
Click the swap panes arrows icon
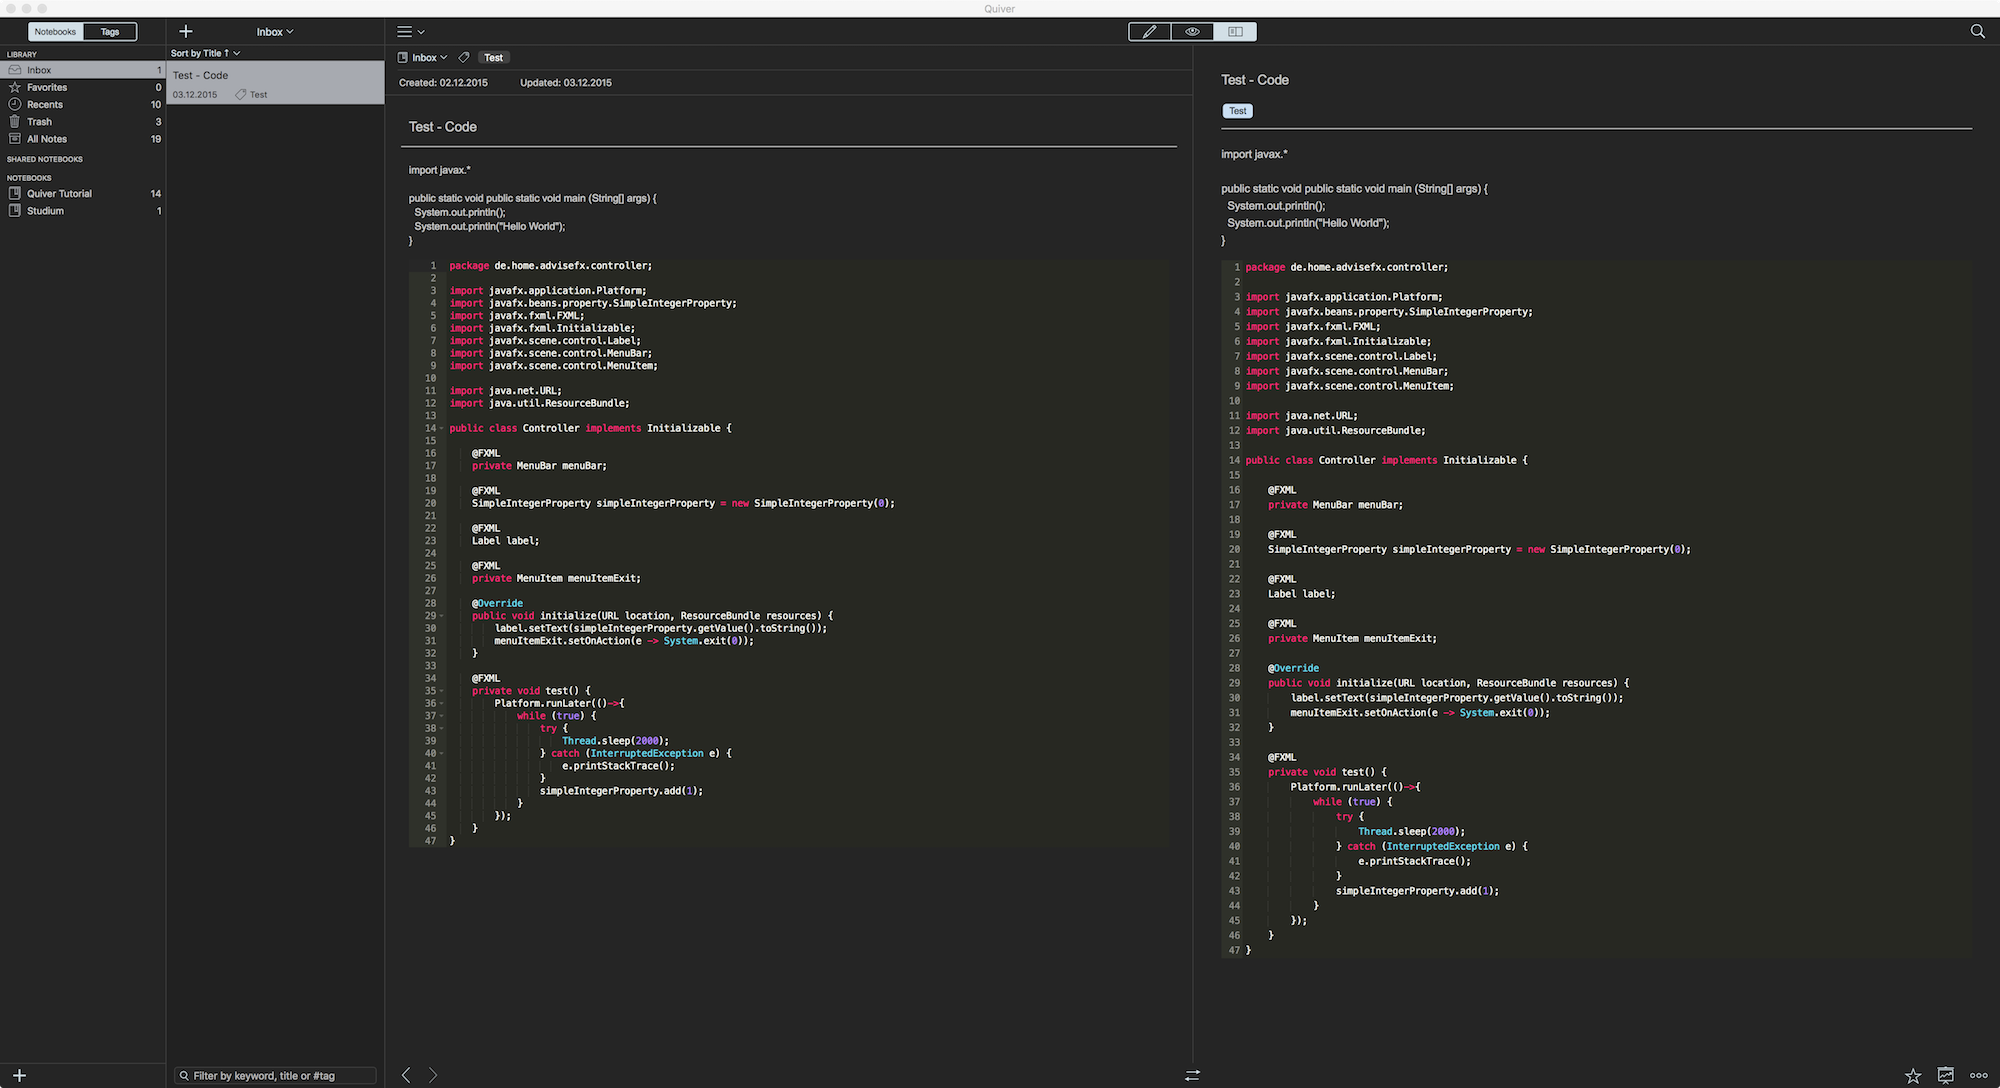coord(1192,1075)
